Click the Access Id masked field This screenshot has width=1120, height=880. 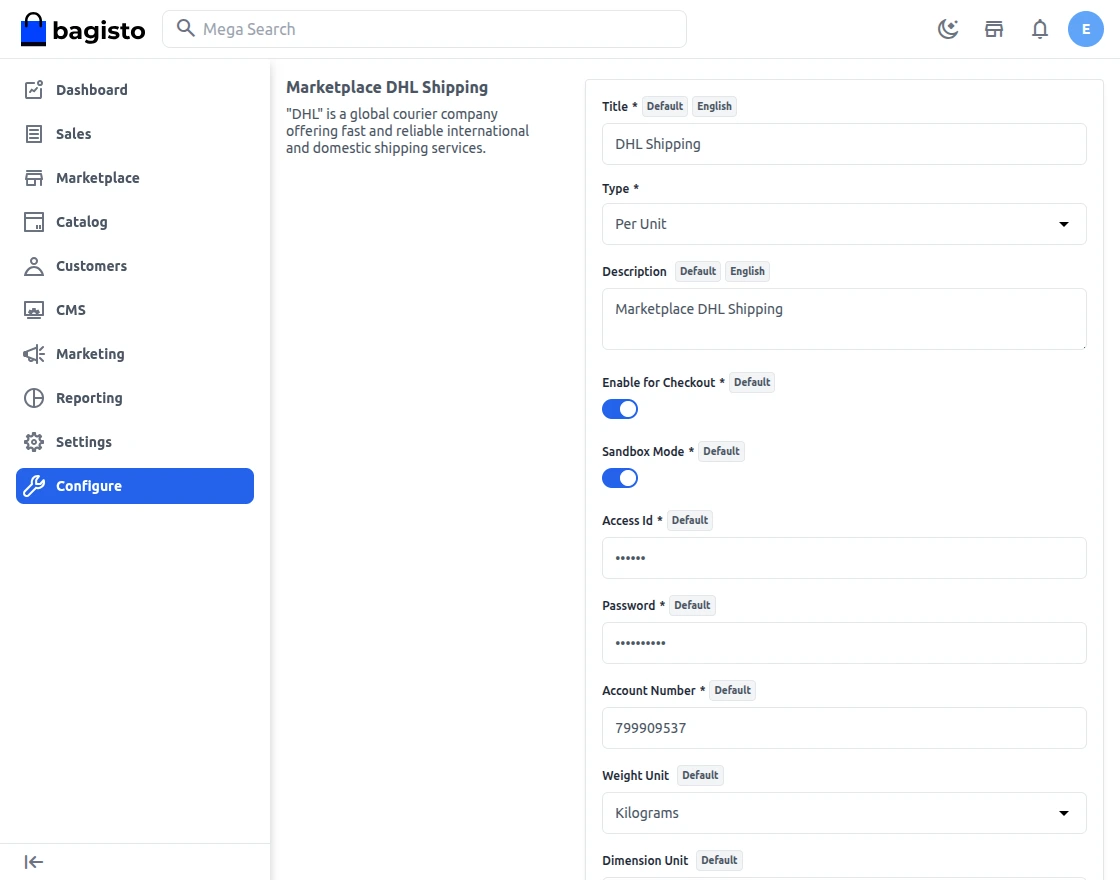click(x=844, y=558)
